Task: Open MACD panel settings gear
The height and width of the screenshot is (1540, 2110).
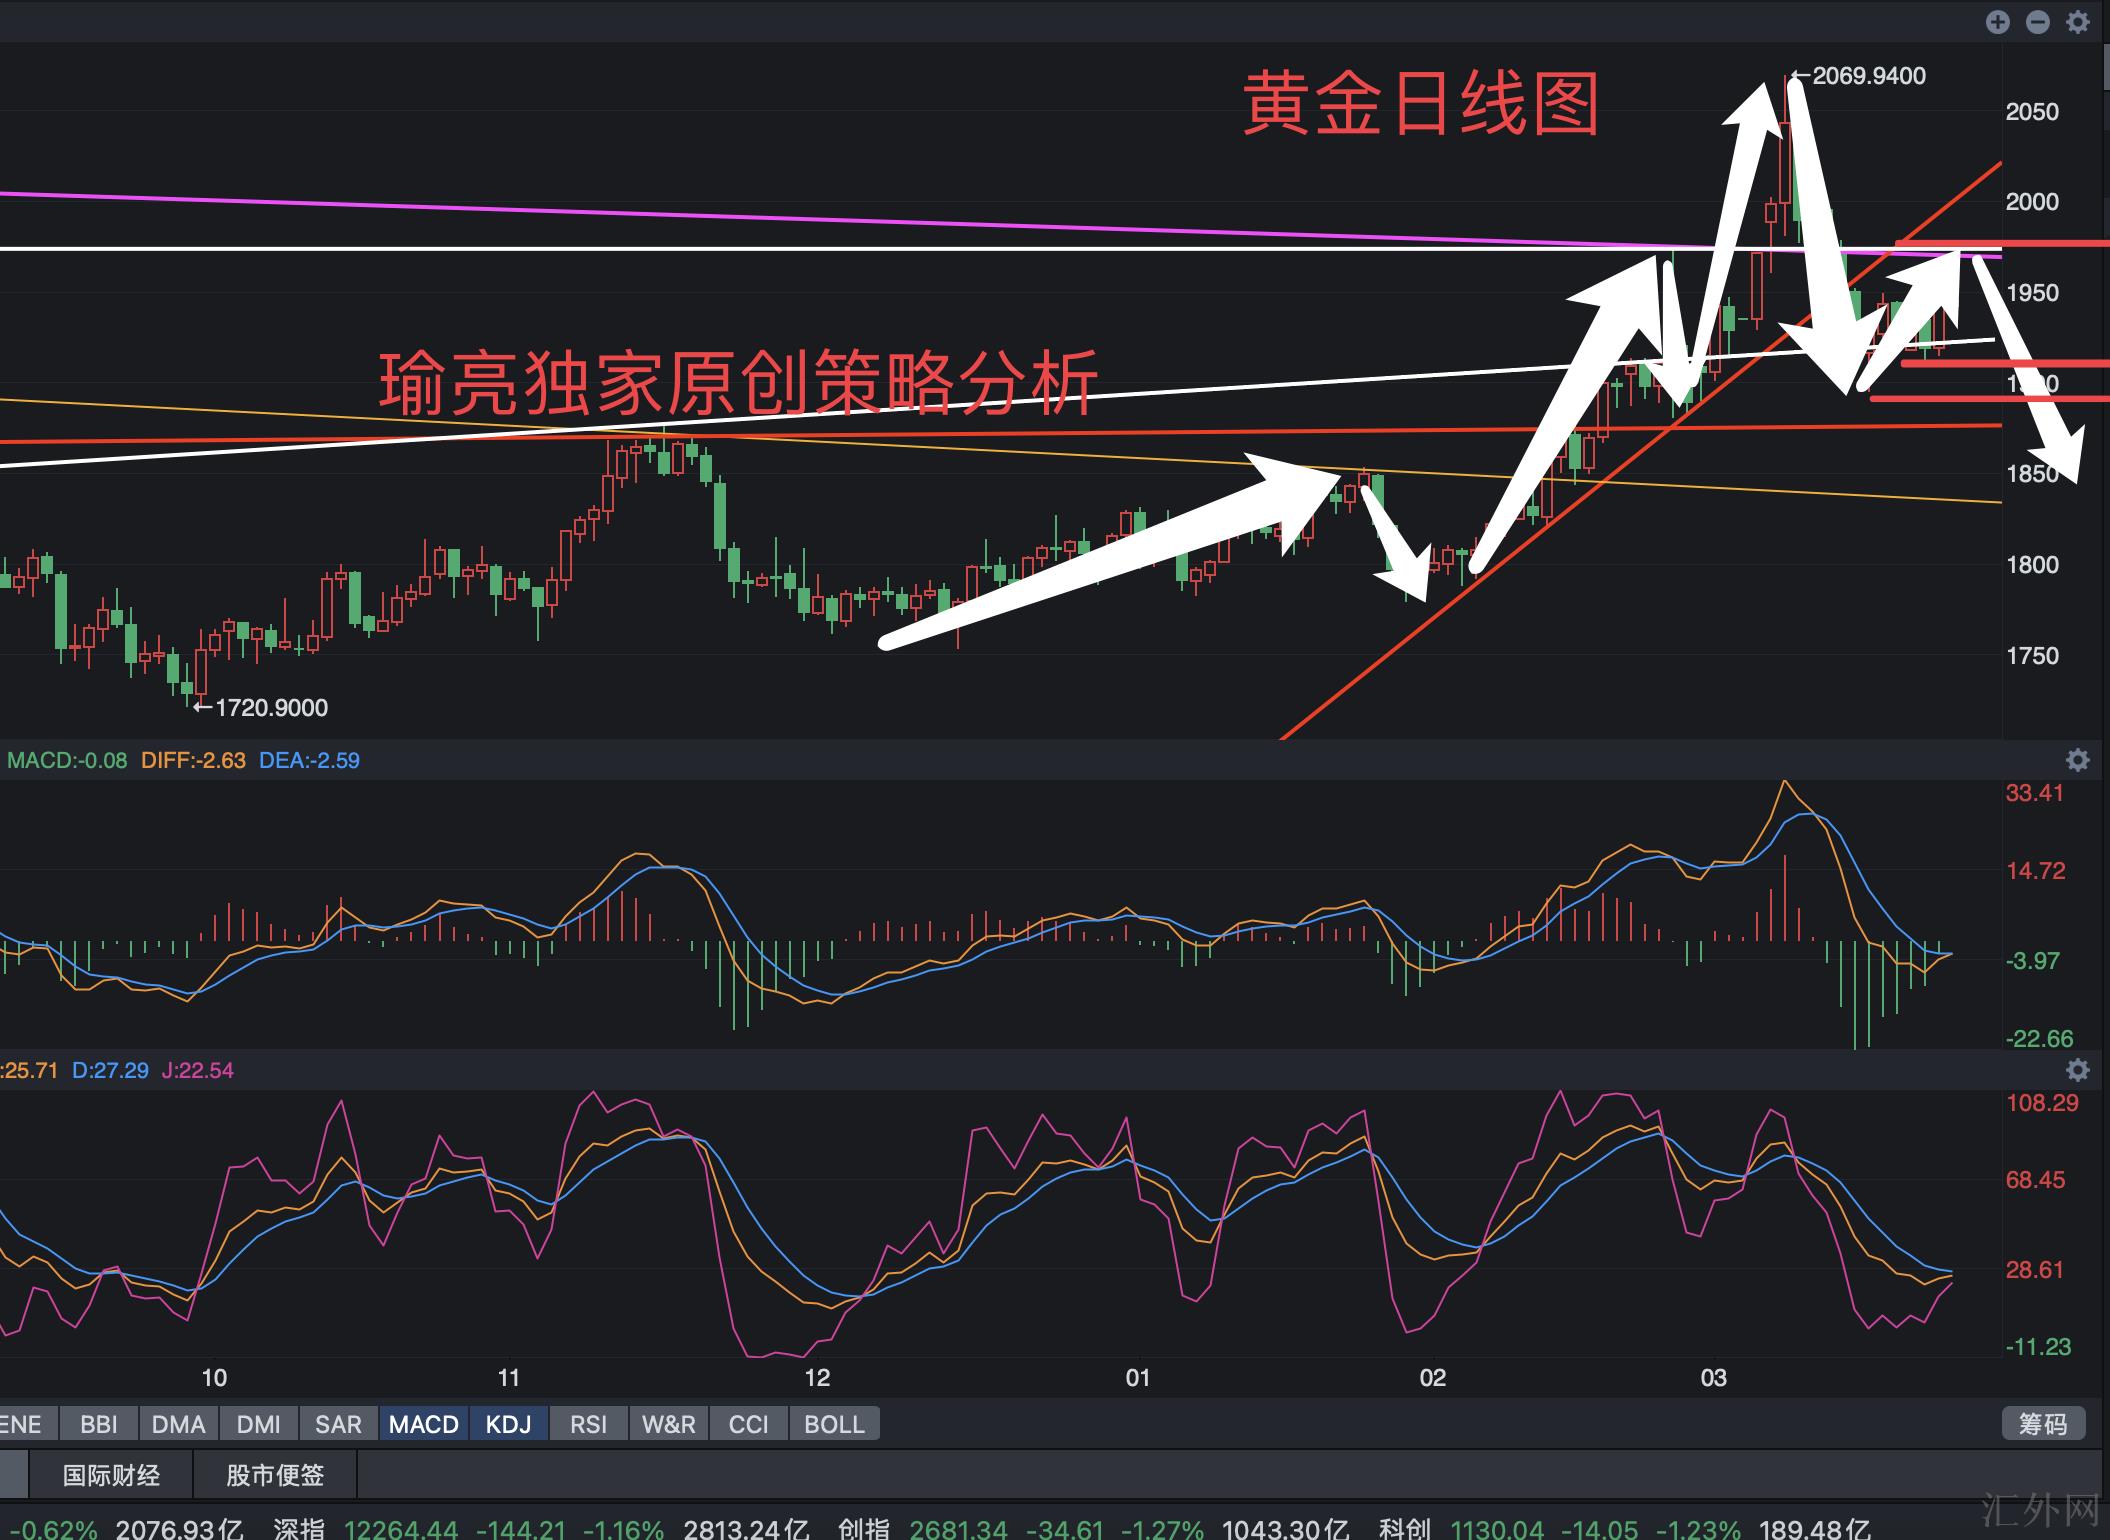Action: (x=2078, y=760)
